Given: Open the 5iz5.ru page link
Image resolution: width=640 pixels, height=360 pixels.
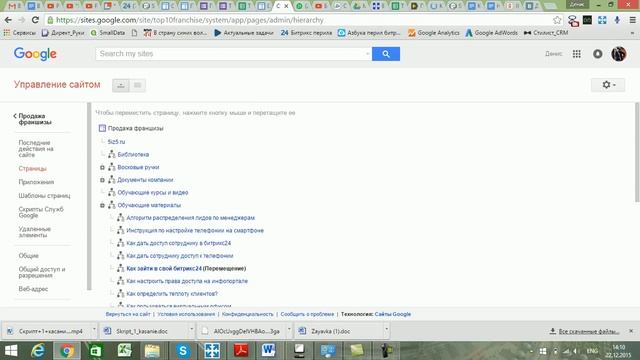Looking at the screenshot, I should pyautogui.click(x=116, y=142).
